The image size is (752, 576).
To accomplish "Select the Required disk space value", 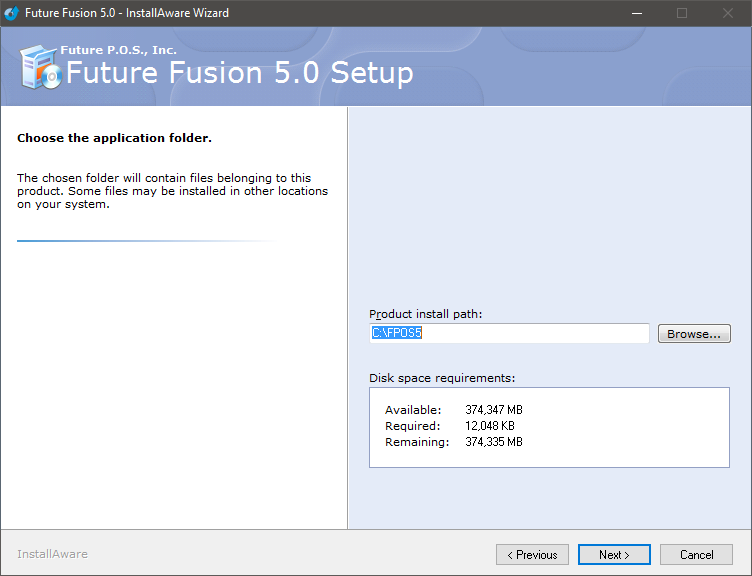I will (489, 426).
